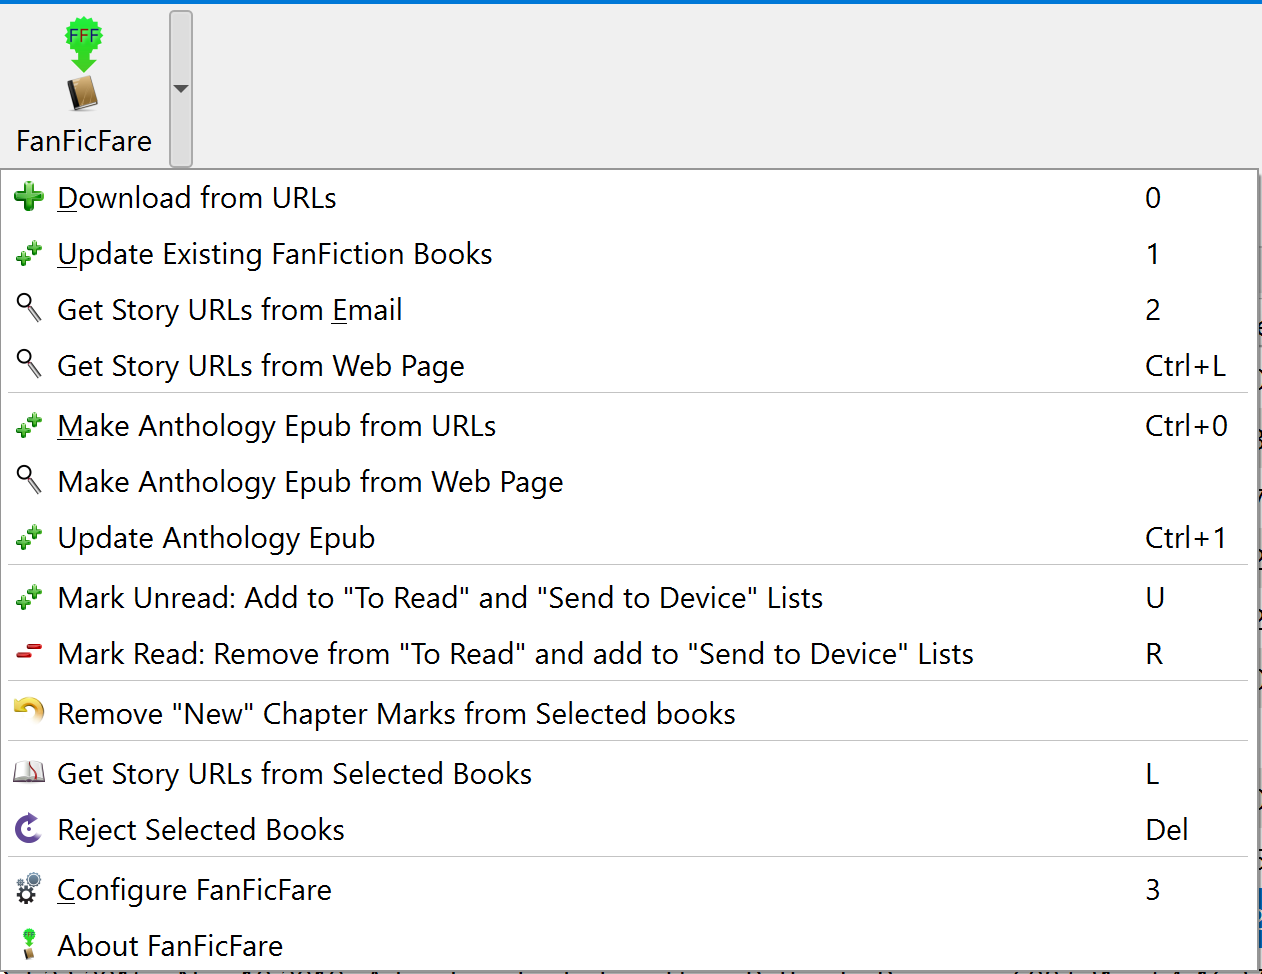This screenshot has height=974, width=1262.
Task: Choose Make Anthology Epub from Web Page
Action: coord(310,482)
